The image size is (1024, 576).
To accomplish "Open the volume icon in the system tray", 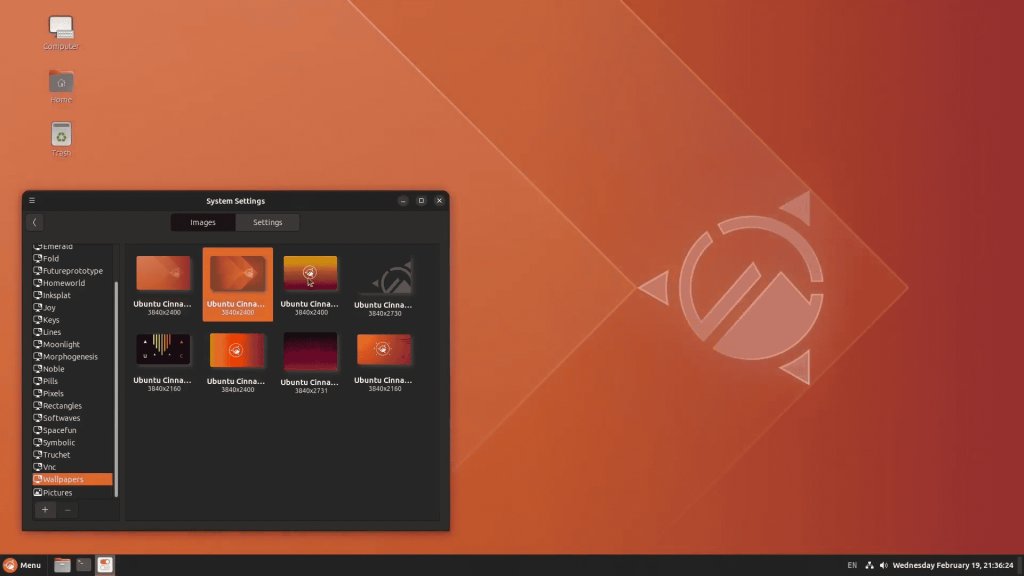I will [x=883, y=566].
